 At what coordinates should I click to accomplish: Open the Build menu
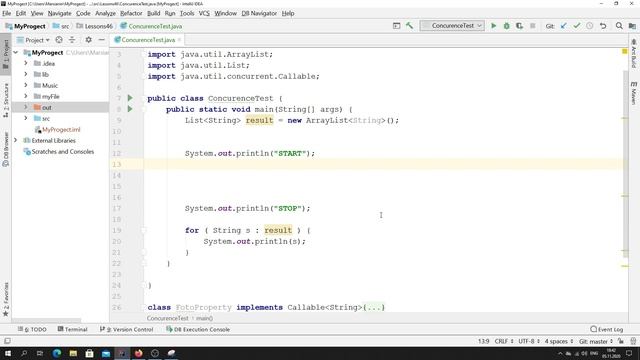coord(153,13)
